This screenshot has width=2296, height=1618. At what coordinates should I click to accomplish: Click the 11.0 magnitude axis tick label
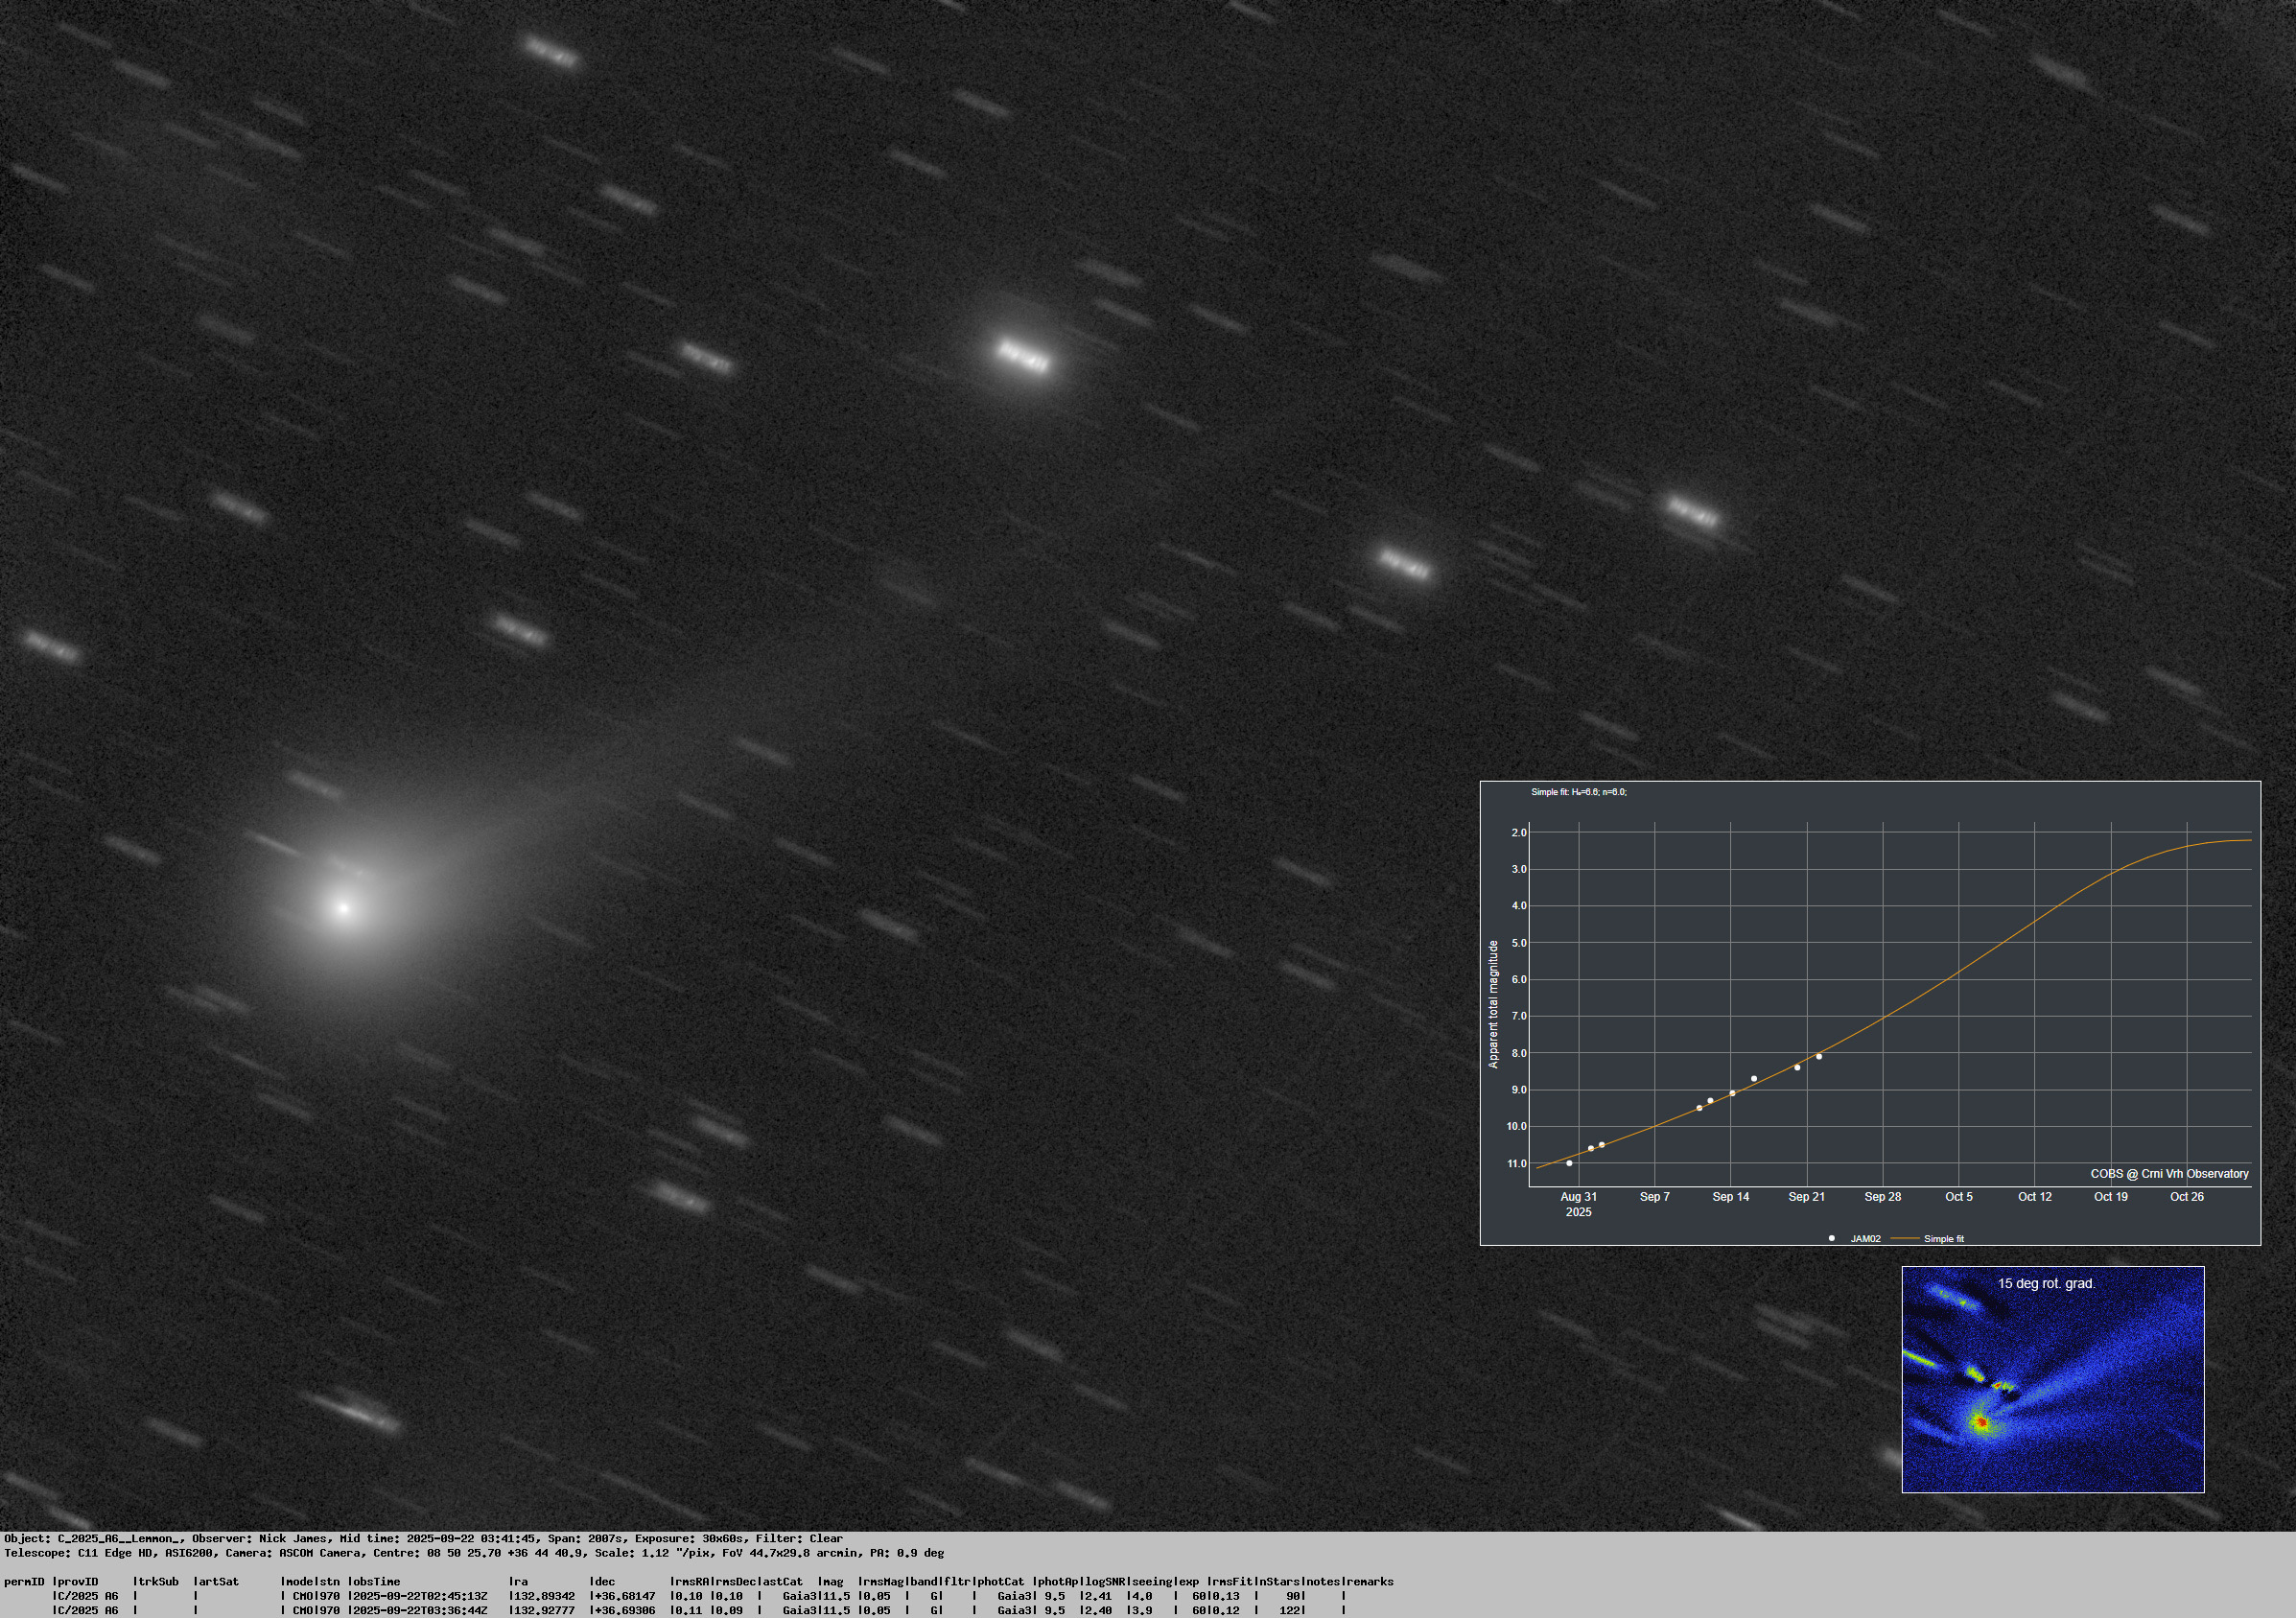(x=1517, y=1163)
